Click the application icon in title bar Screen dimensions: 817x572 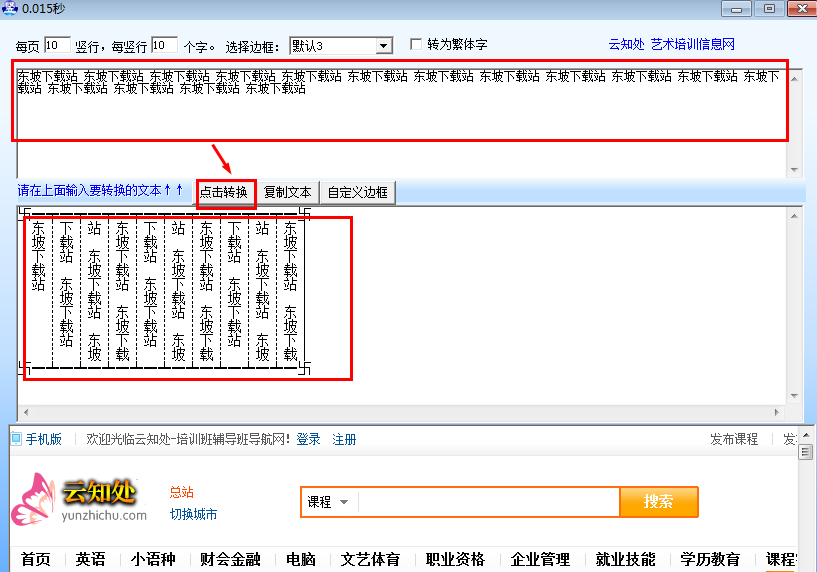click(9, 8)
